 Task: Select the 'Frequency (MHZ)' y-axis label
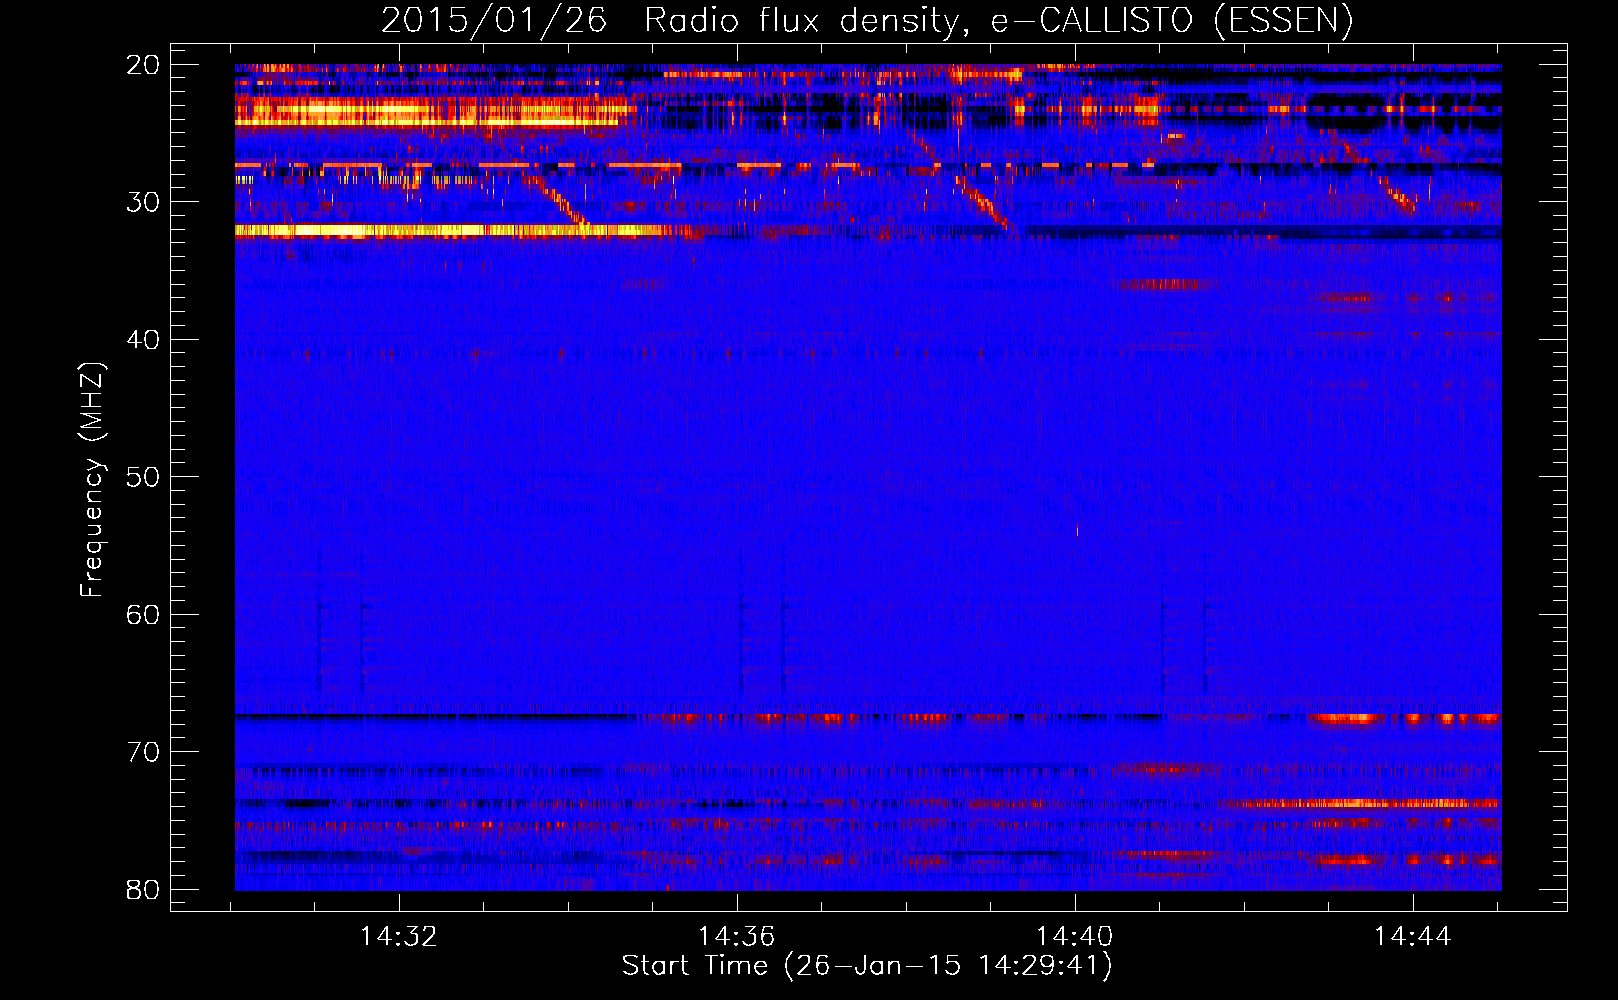point(91,480)
